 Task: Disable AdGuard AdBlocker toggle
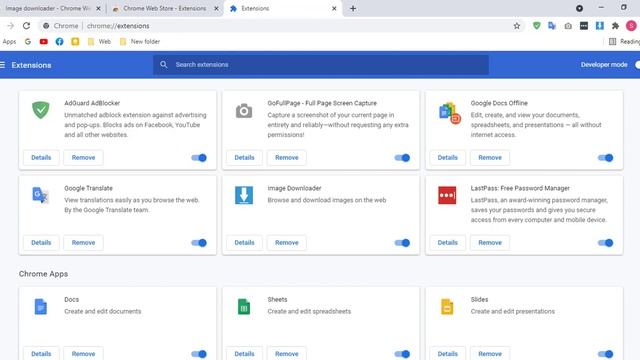click(x=199, y=158)
